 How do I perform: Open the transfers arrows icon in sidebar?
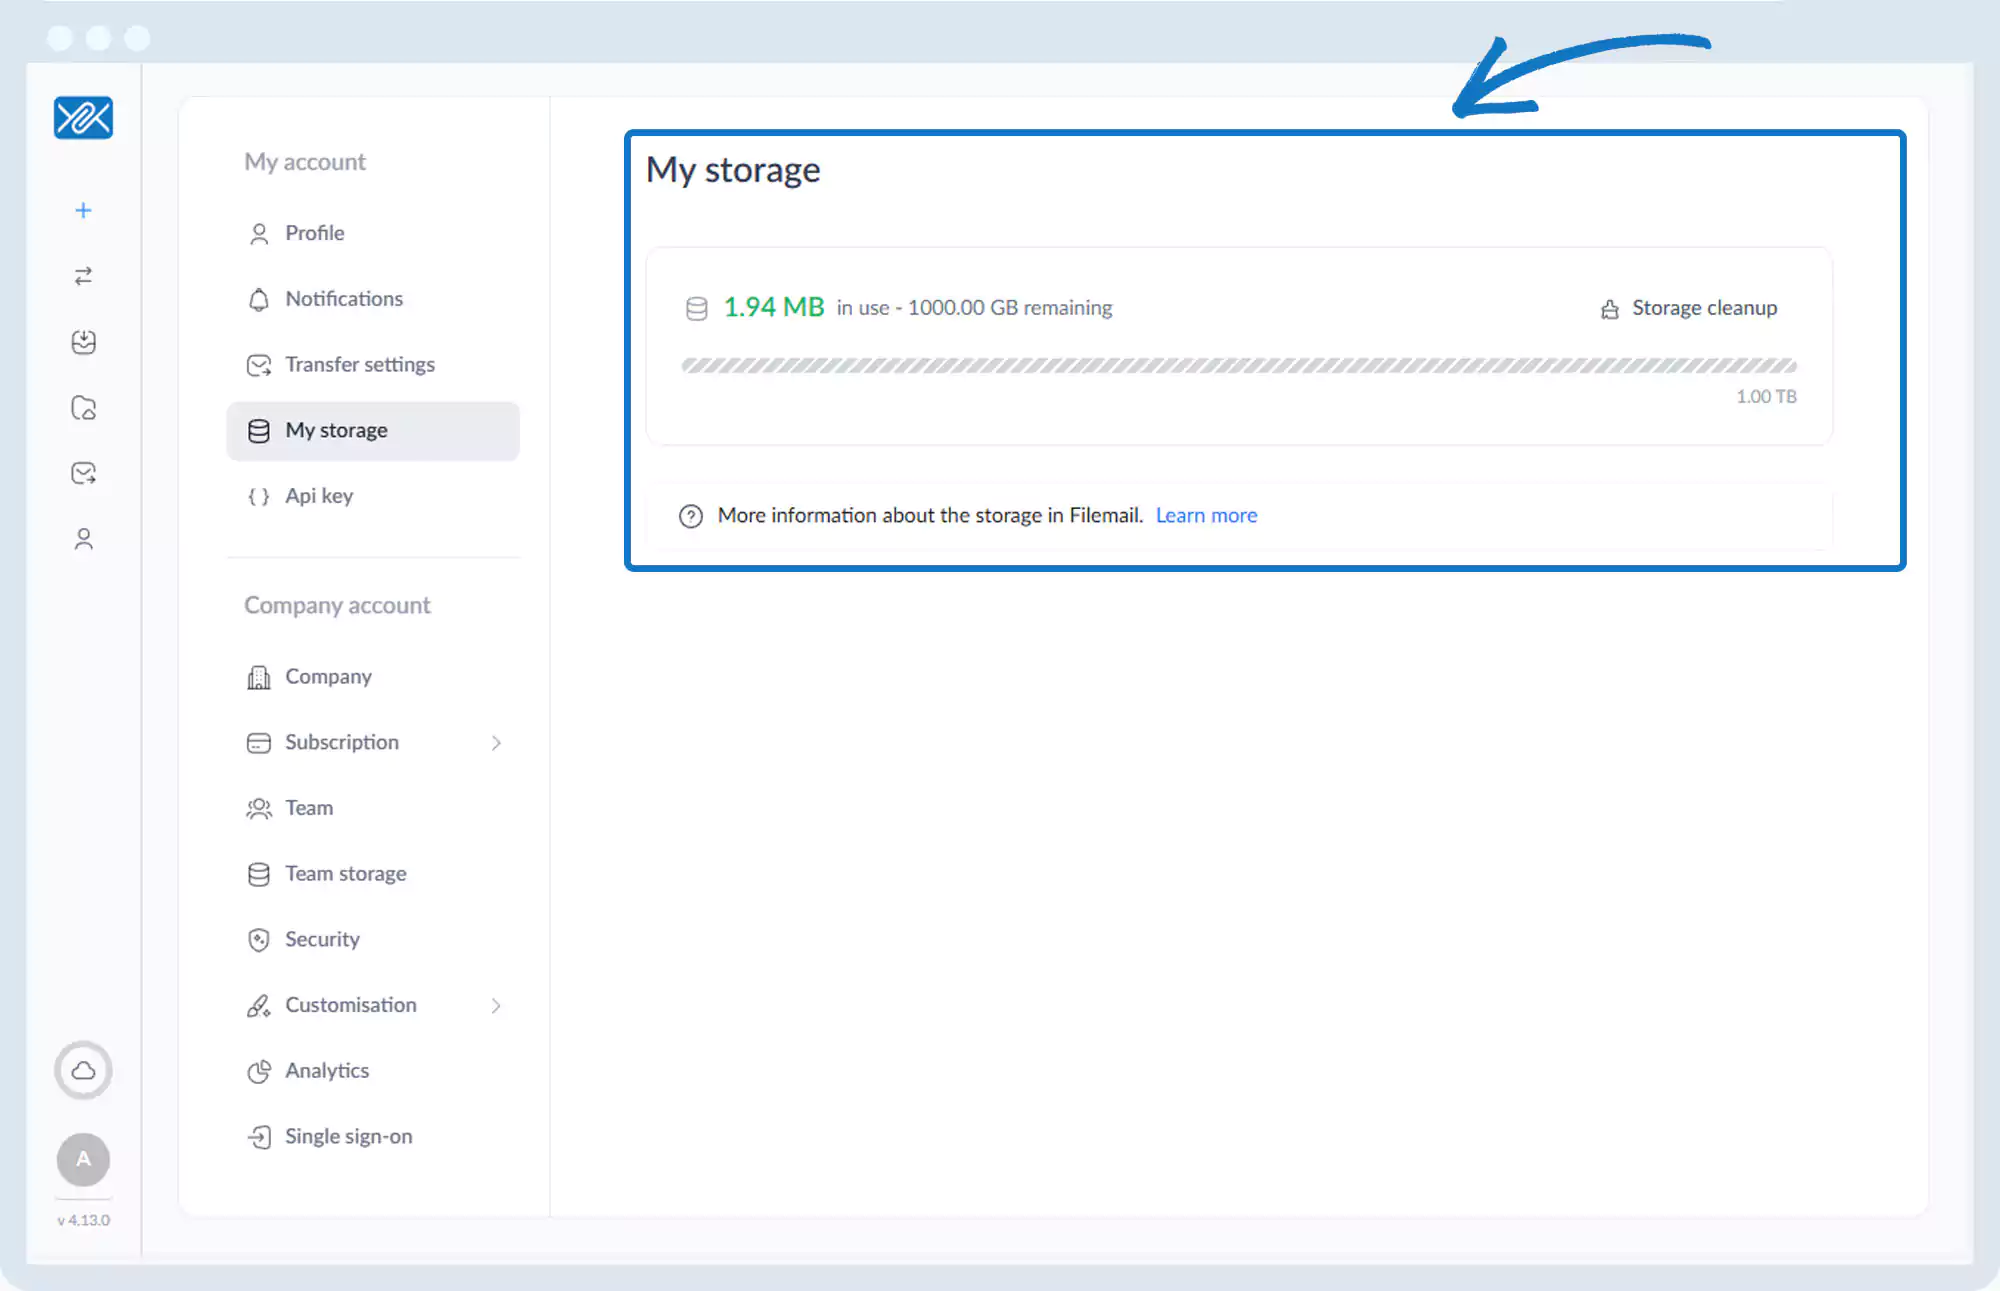pos(83,276)
